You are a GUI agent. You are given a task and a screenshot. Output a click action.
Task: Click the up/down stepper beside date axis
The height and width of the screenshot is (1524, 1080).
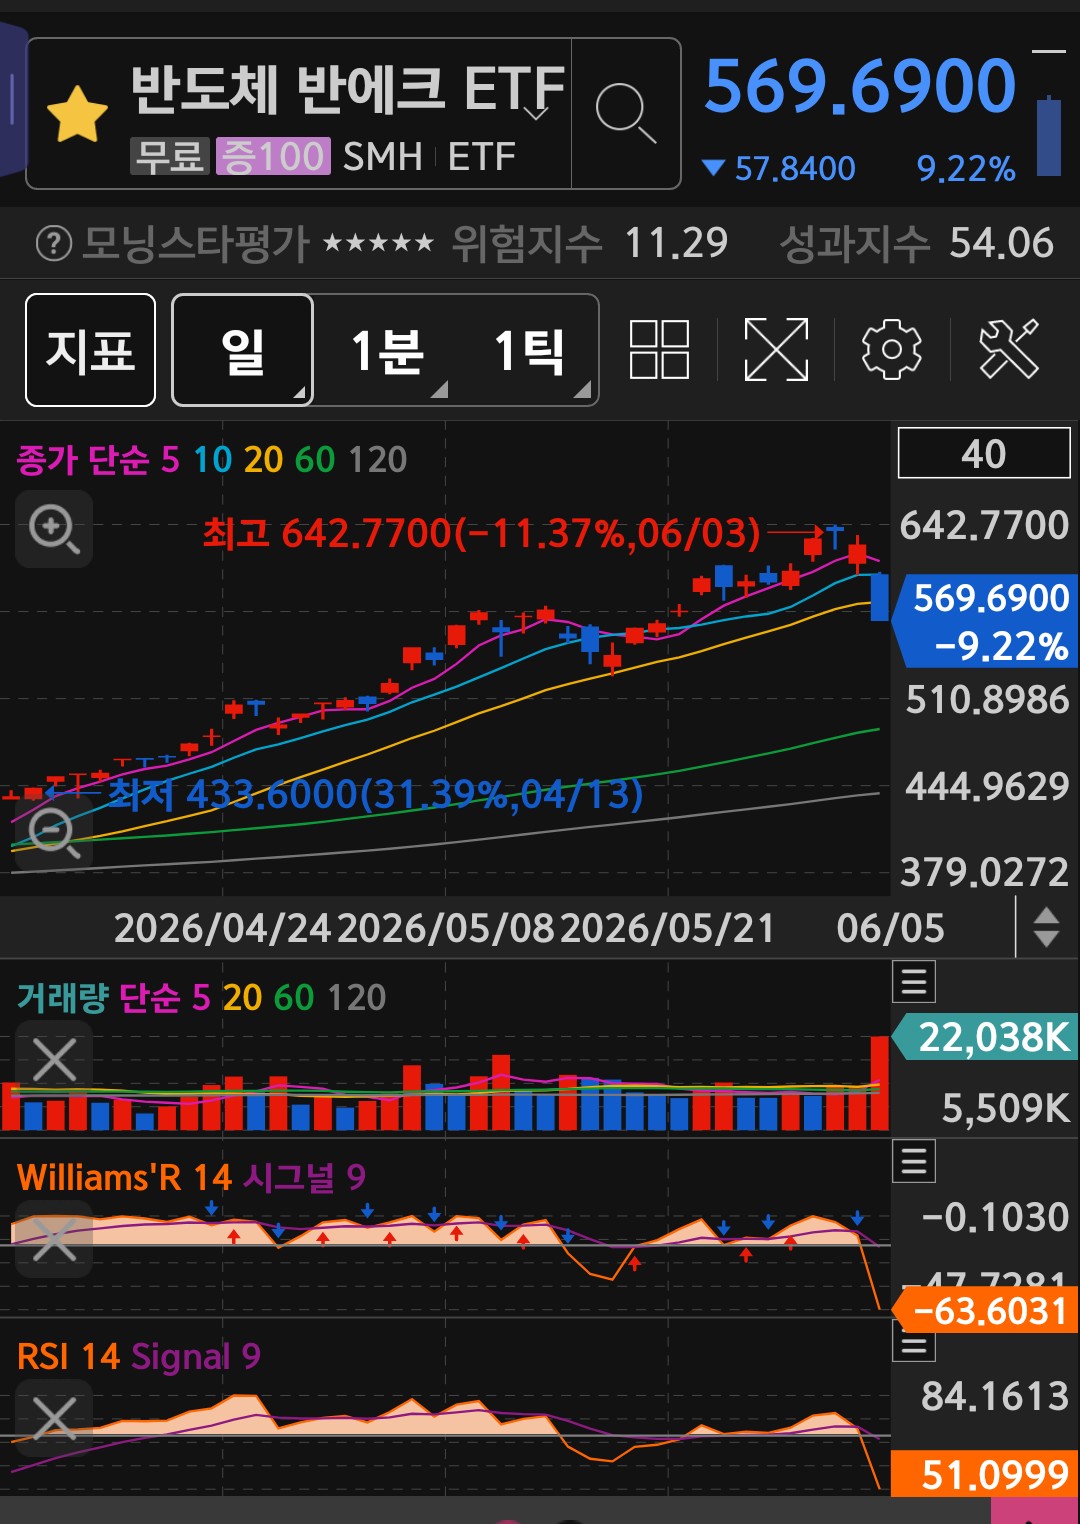(1046, 927)
